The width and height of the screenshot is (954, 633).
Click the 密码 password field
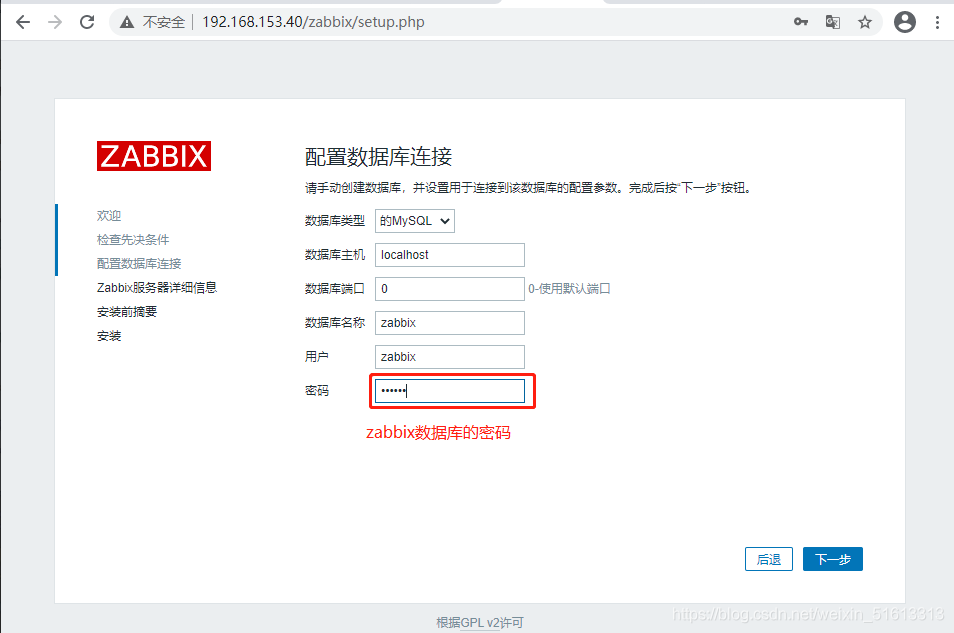450,391
